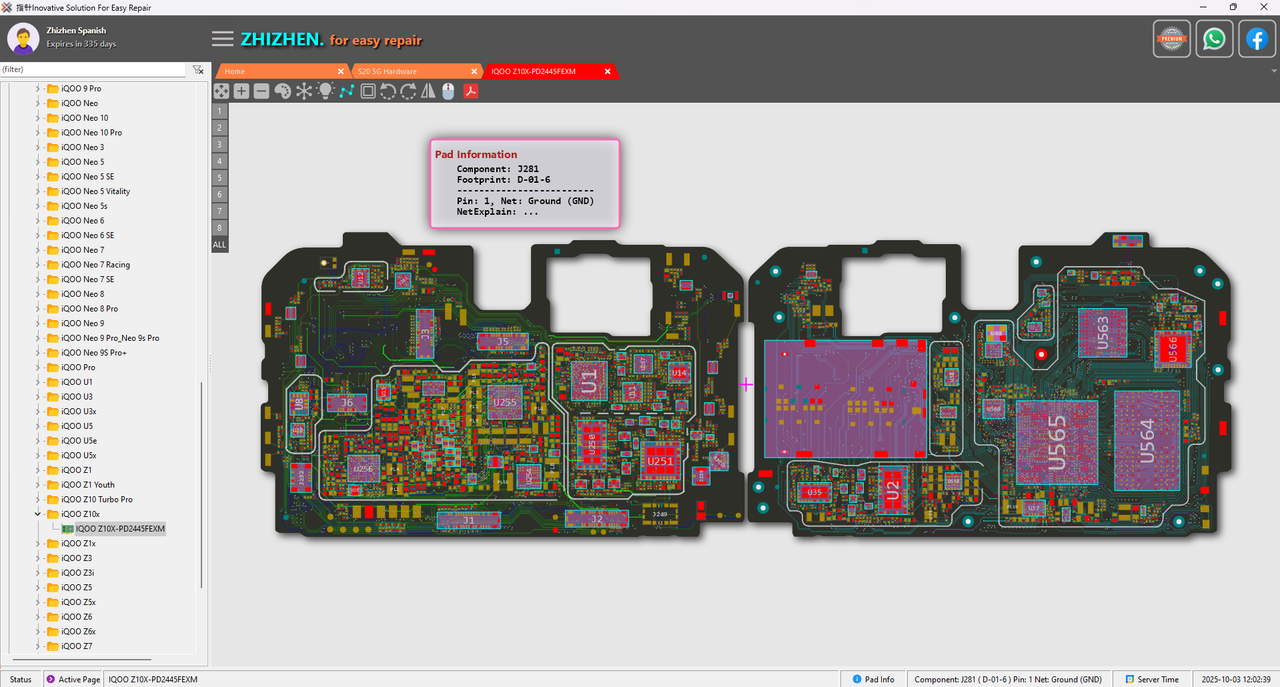The image size is (1280, 687).
Task: Click the U255 component on the board
Action: click(506, 403)
